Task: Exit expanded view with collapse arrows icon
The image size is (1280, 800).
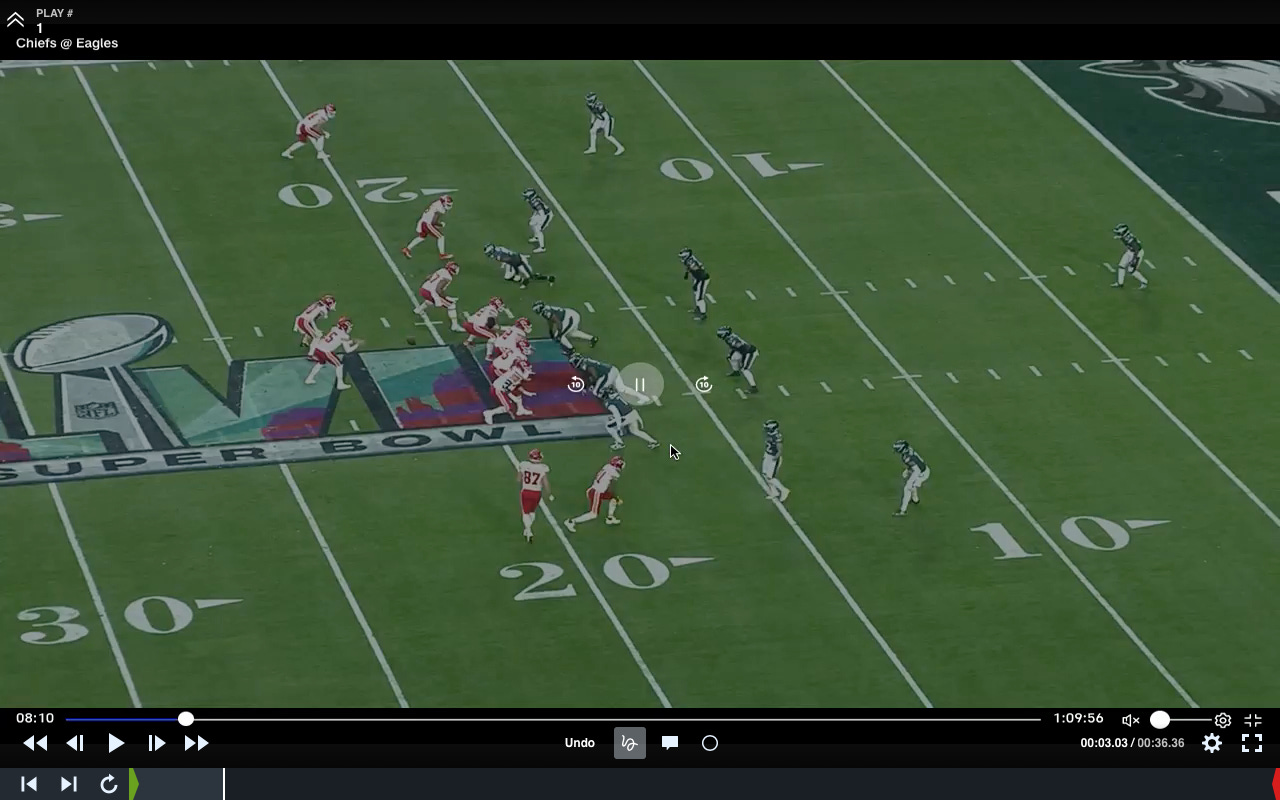Action: [x=1253, y=720]
